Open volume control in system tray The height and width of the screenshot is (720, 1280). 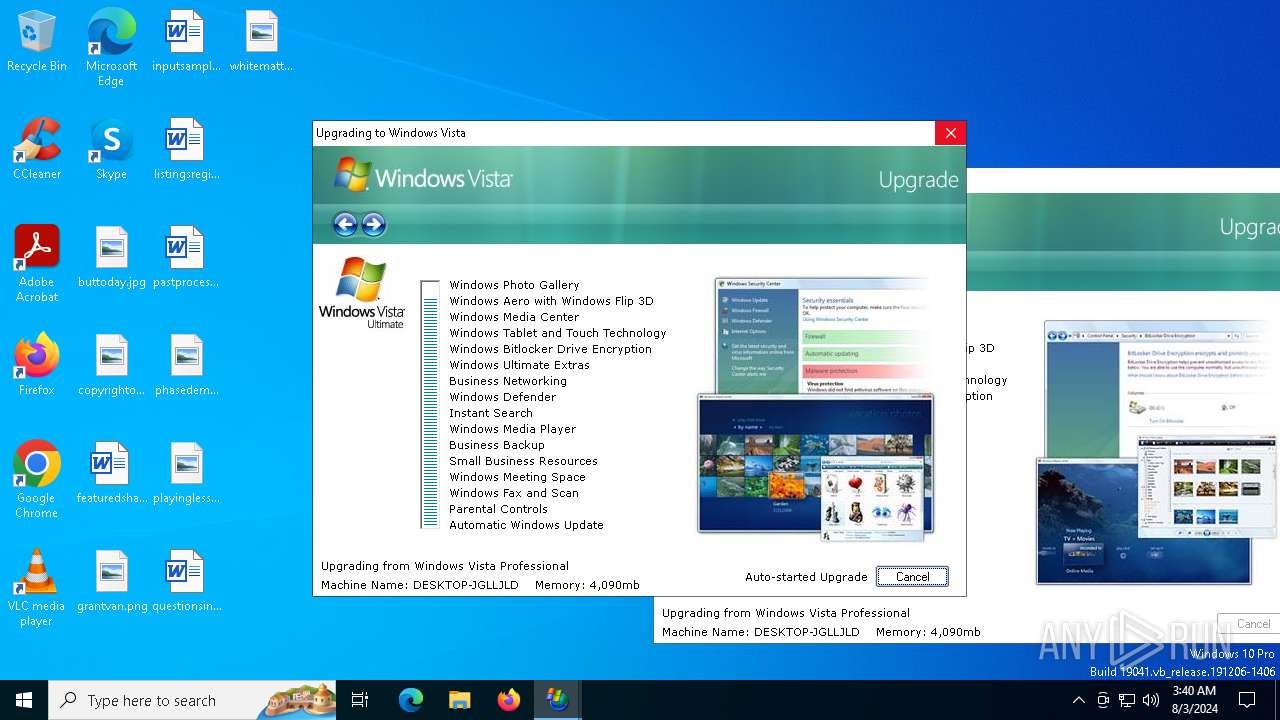[x=1151, y=700]
